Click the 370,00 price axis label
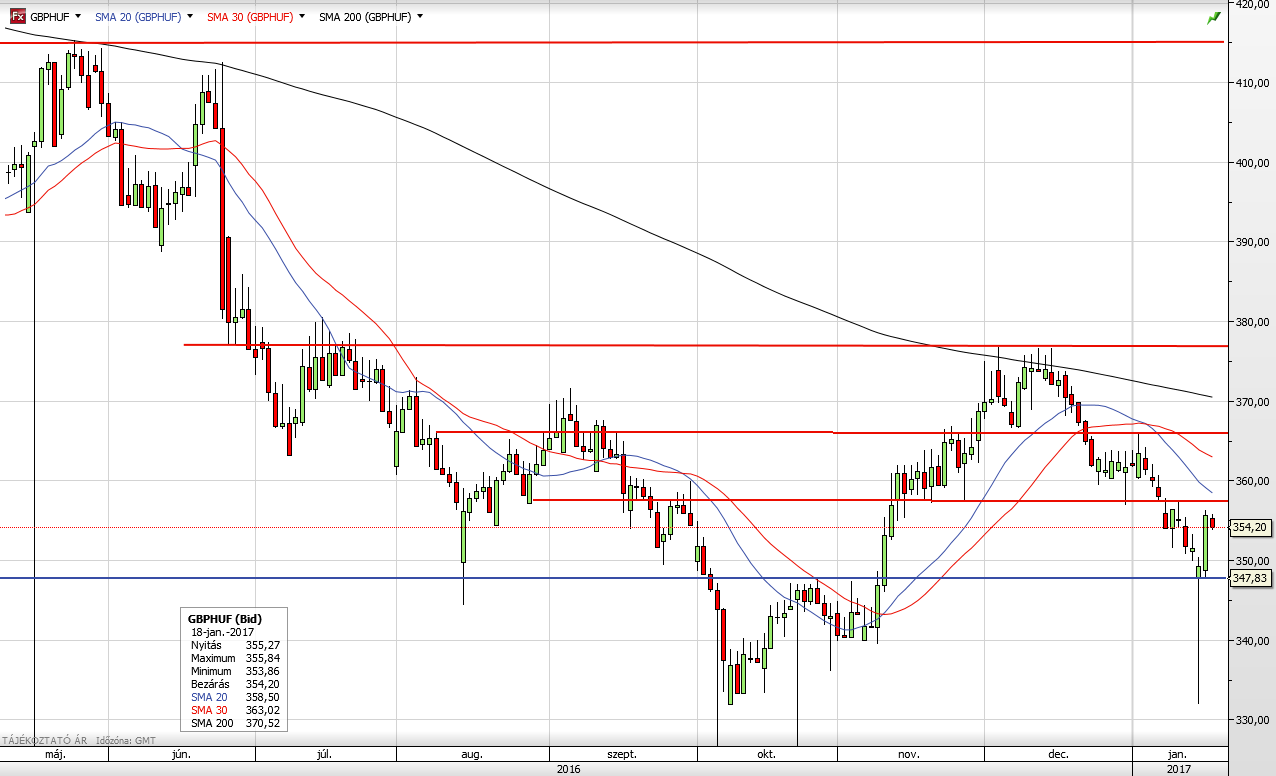1276x776 pixels. click(1253, 402)
